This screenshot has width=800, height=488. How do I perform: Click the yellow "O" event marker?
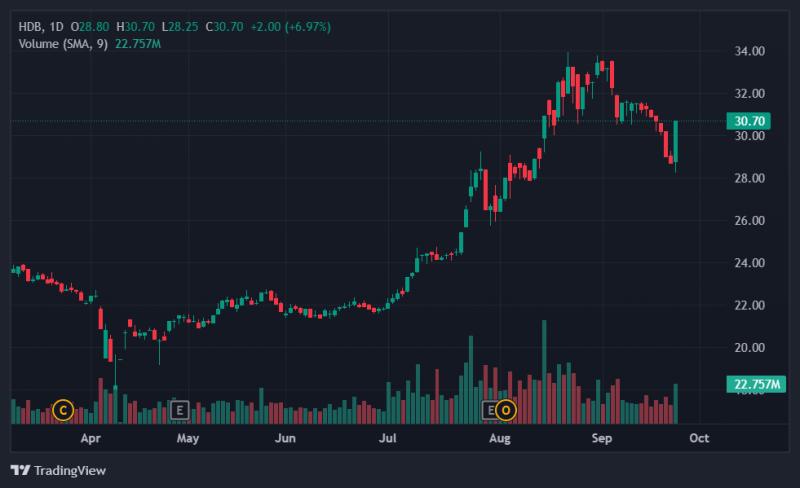(x=506, y=410)
